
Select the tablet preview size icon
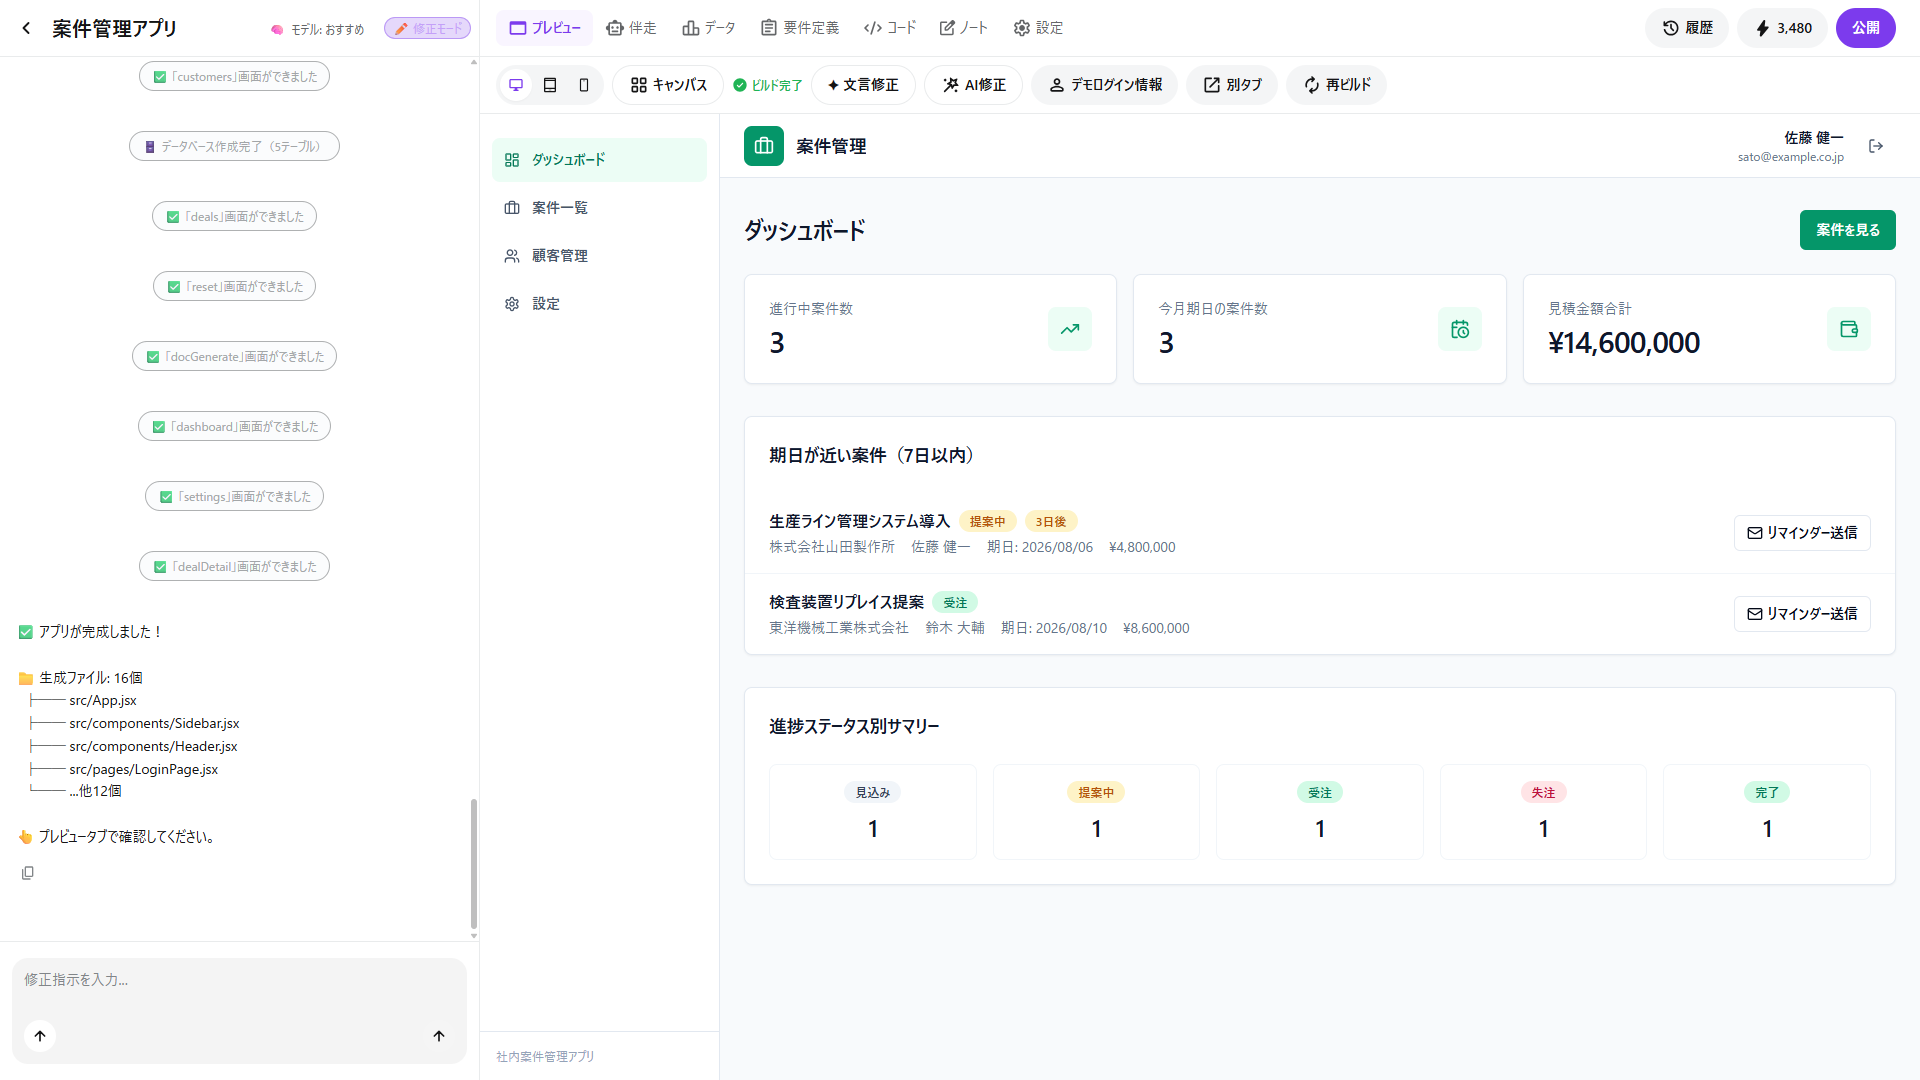tap(550, 85)
